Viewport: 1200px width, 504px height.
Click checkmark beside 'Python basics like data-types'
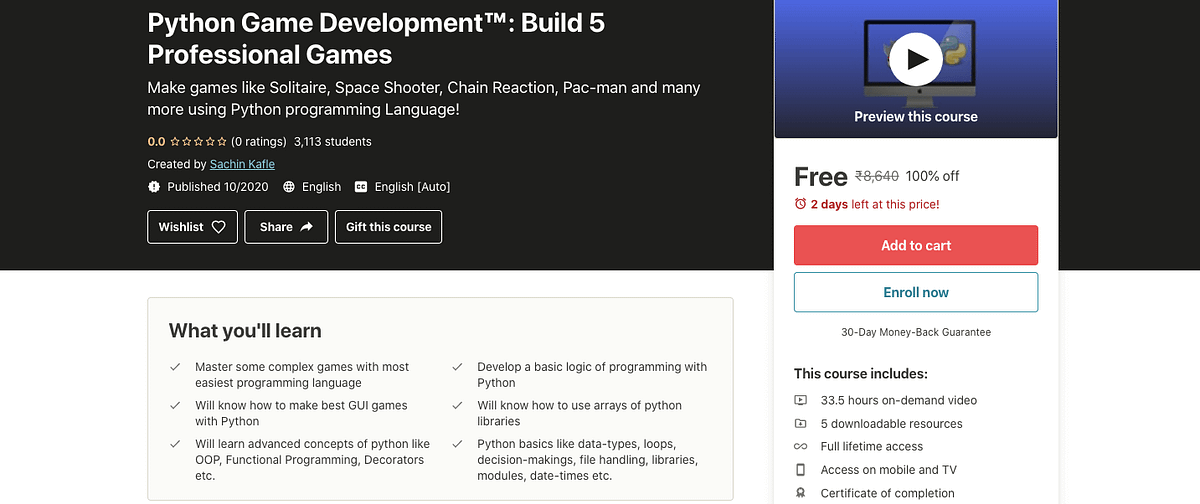click(x=457, y=444)
